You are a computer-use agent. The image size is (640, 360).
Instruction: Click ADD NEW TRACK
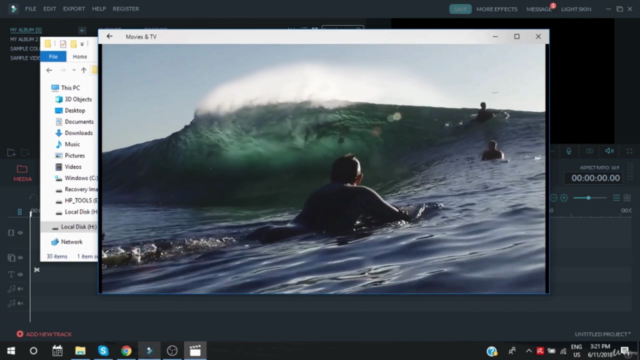pos(44,334)
